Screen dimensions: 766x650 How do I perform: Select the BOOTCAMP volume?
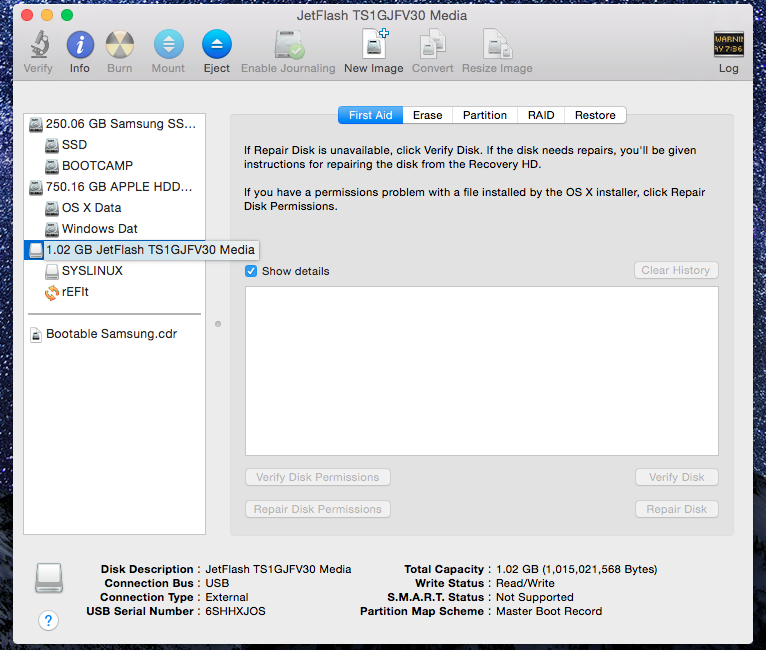point(114,166)
